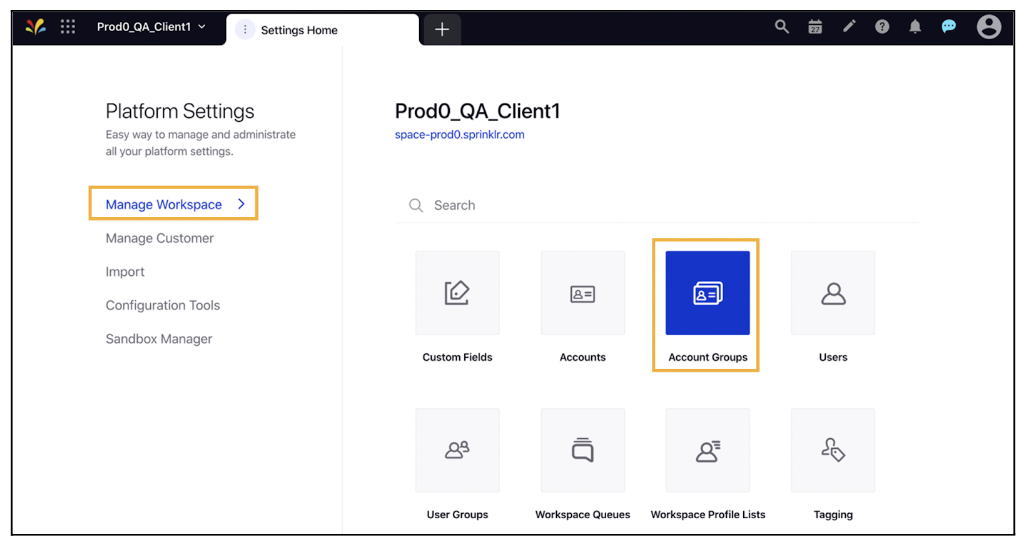Open the app launcher grid icon
The image size is (1024, 548).
[68, 27]
